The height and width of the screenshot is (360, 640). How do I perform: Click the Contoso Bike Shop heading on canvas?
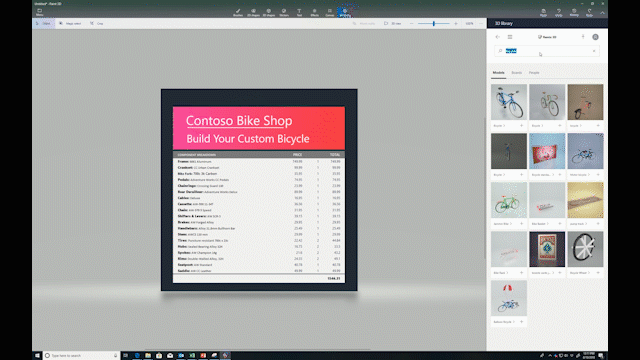(239, 121)
